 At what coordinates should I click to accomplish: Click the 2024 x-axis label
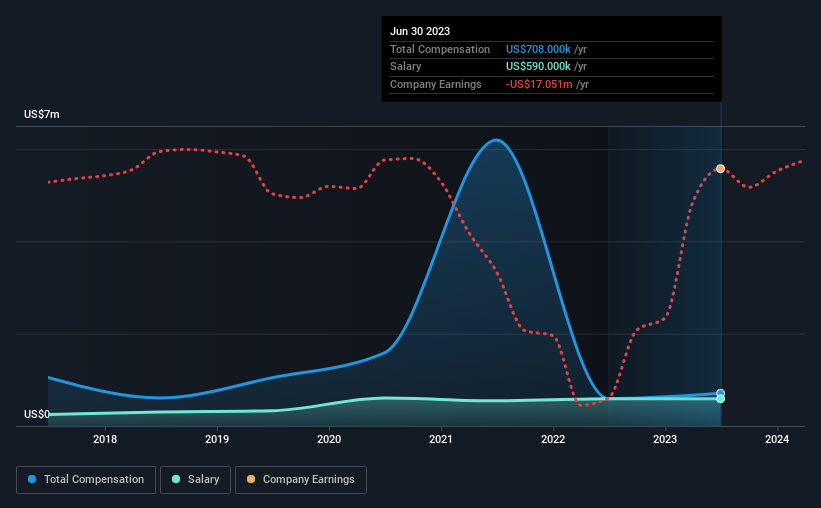tap(777, 439)
